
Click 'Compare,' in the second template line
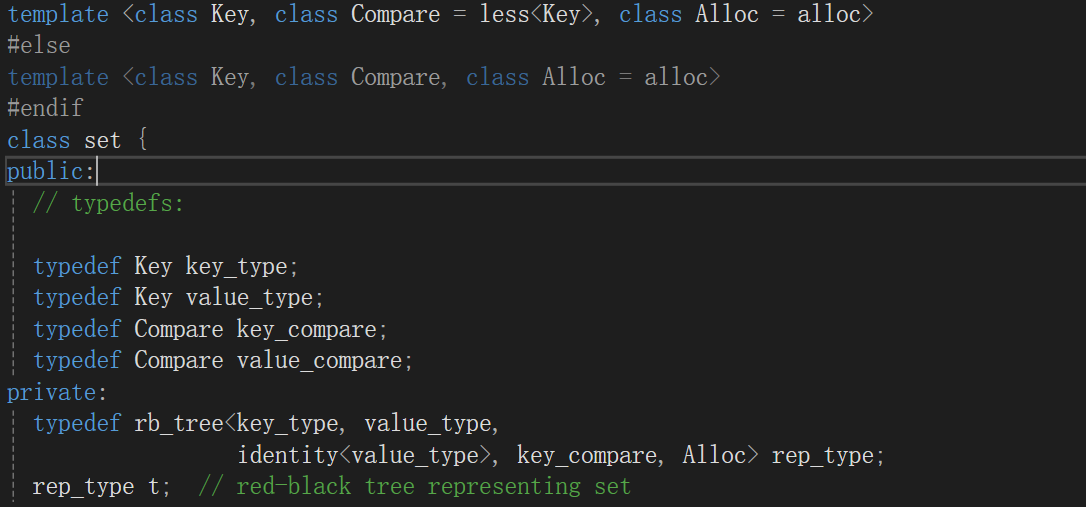(x=399, y=77)
